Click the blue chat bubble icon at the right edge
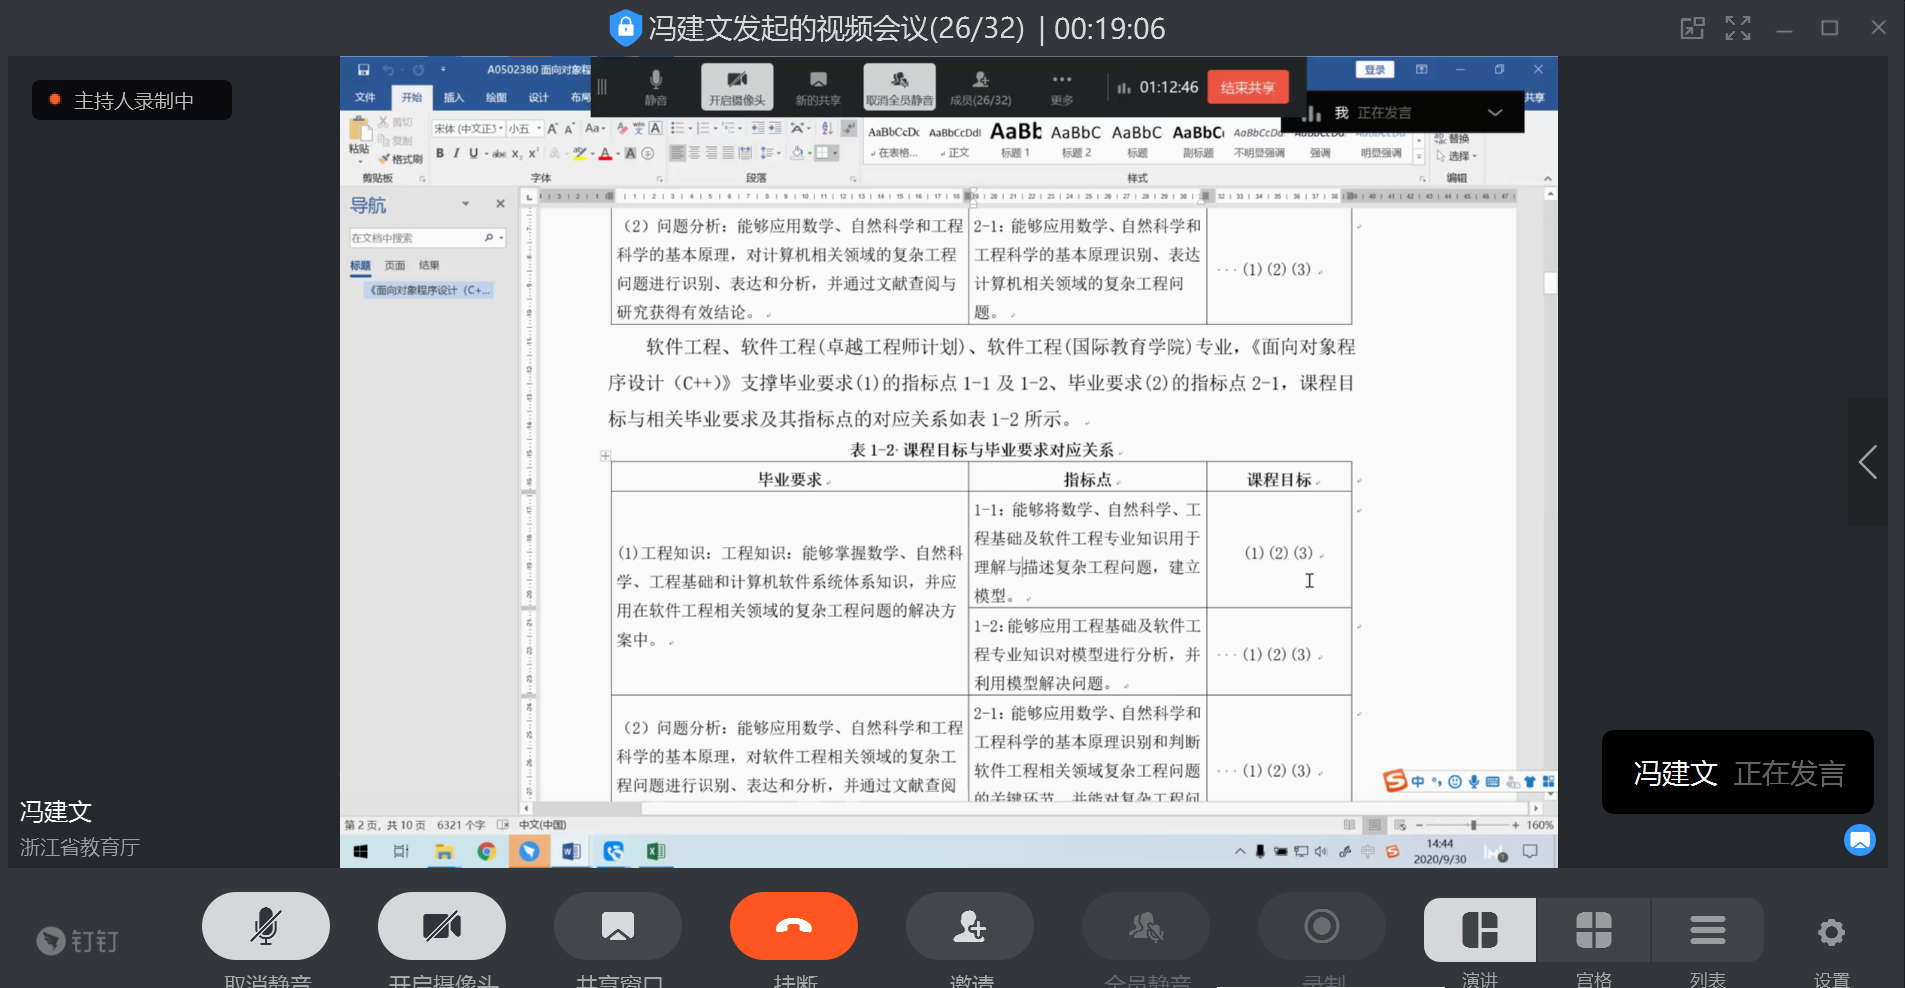Screen dimensions: 1905x988 pos(1860,840)
